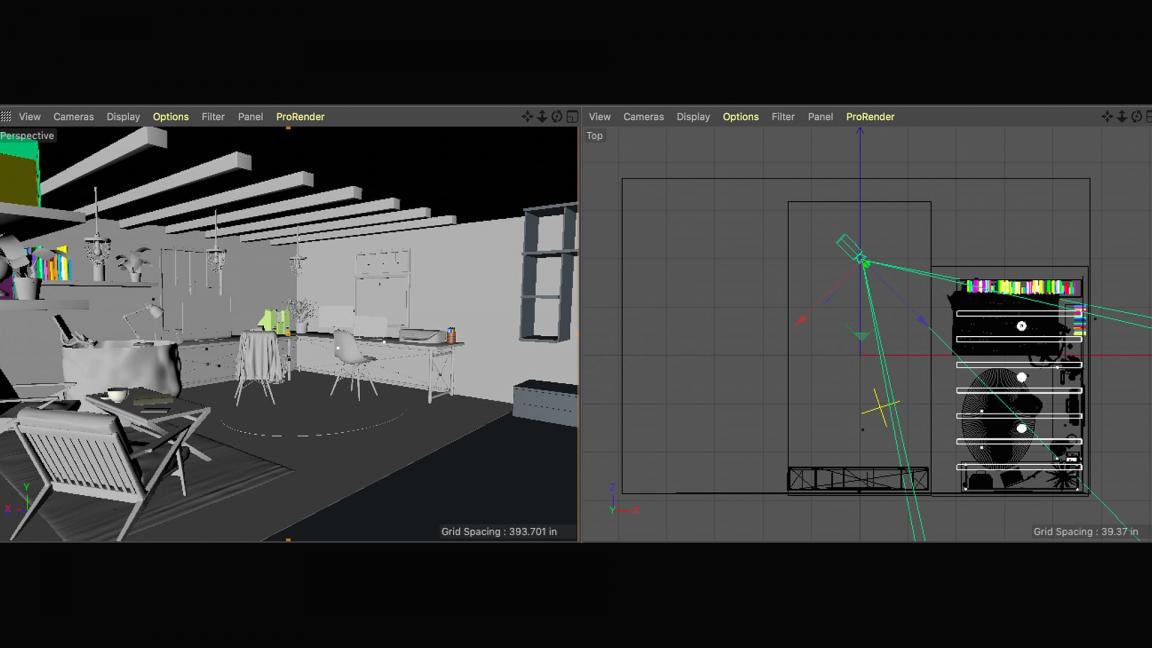Select the camera object in the Top viewport
The width and height of the screenshot is (1152, 648).
pos(852,249)
